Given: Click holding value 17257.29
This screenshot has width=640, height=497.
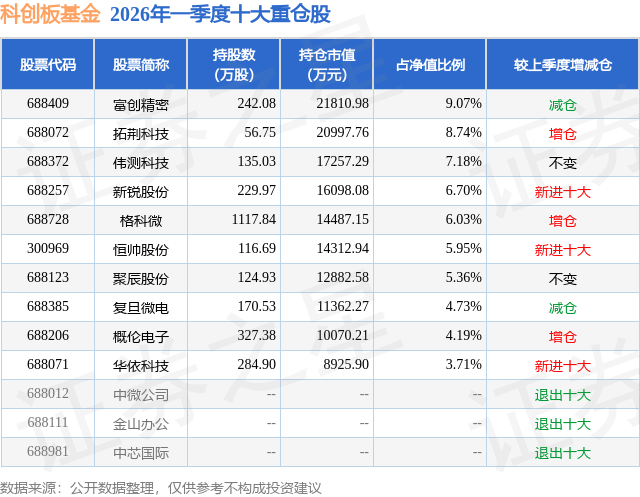Looking at the screenshot, I should [x=343, y=162].
